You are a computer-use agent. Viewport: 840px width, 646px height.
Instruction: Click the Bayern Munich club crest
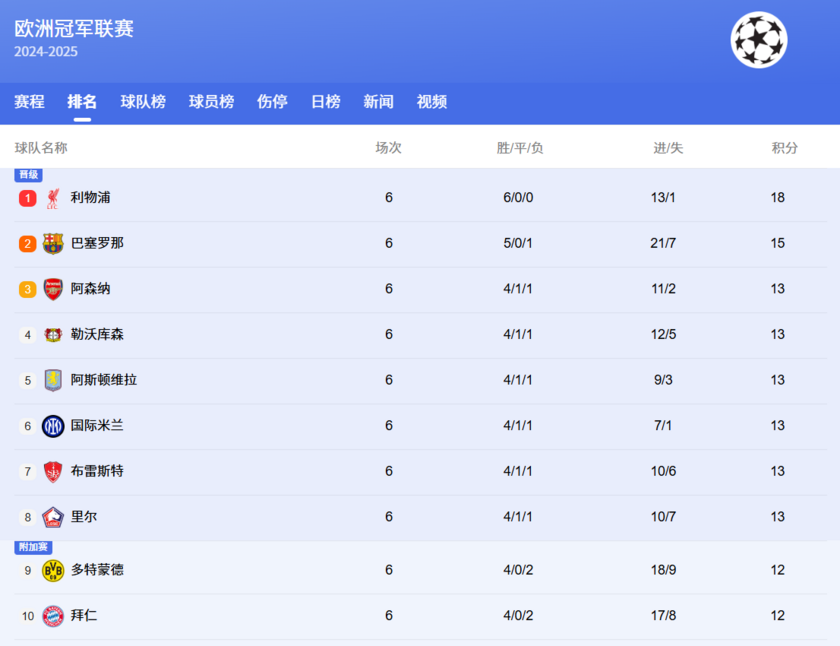coord(51,616)
